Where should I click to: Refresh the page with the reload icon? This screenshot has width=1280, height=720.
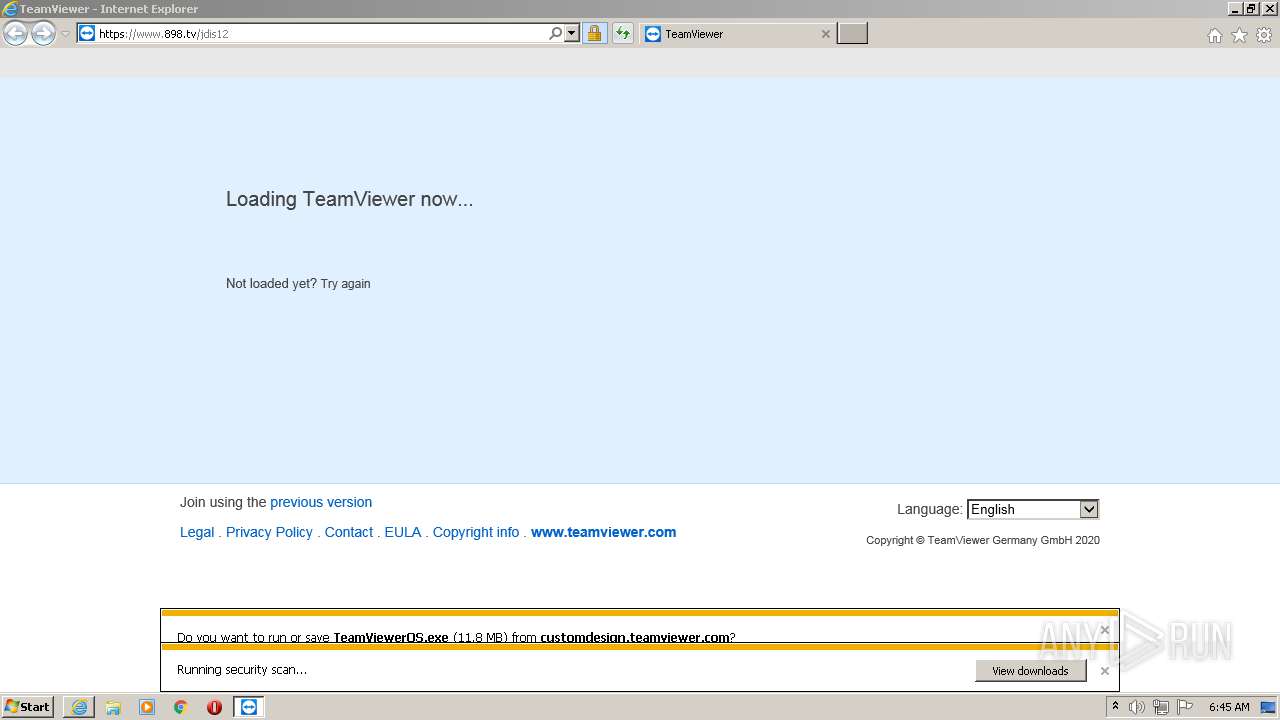(623, 33)
